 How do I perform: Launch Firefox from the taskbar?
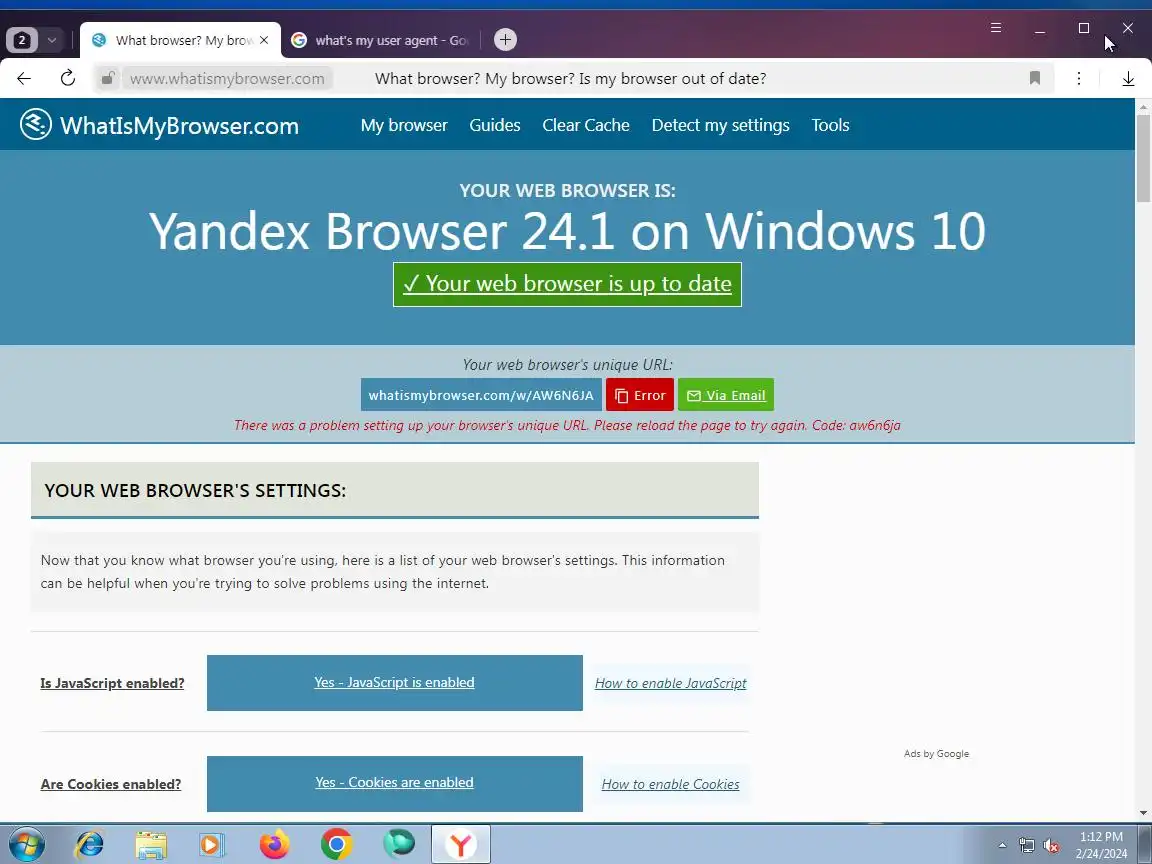275,845
